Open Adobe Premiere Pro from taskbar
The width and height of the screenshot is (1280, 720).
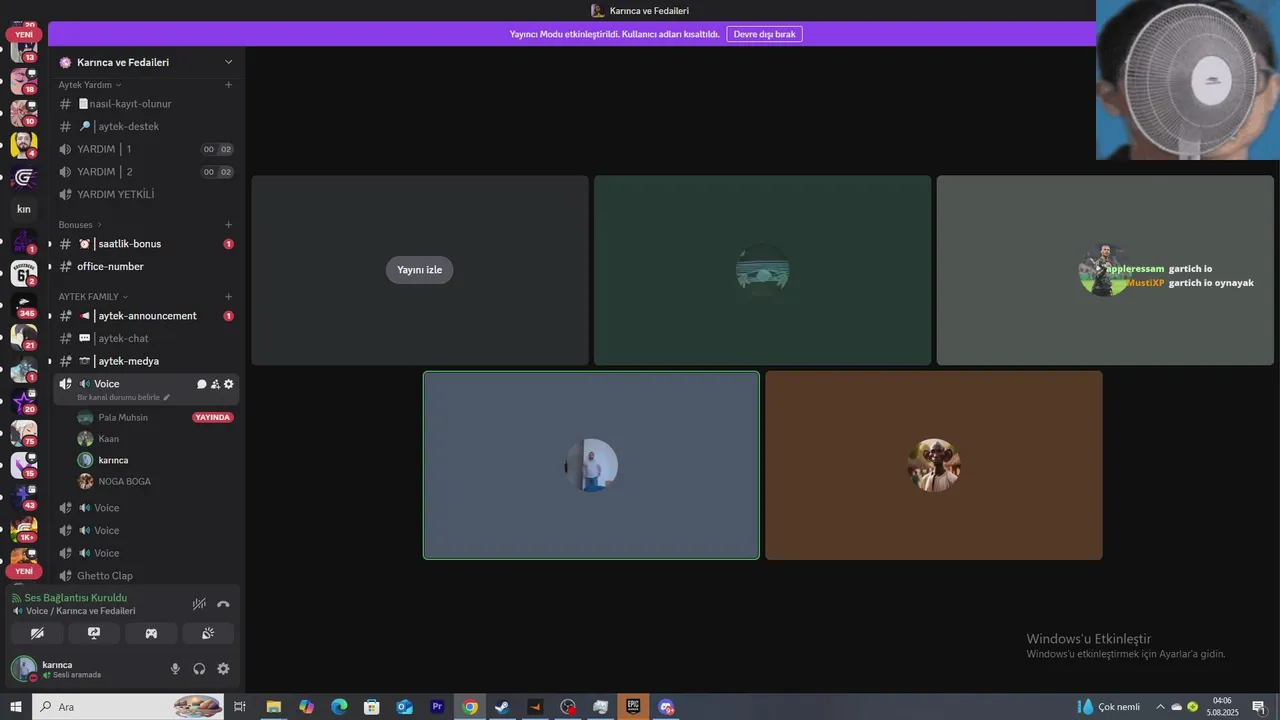[x=437, y=707]
